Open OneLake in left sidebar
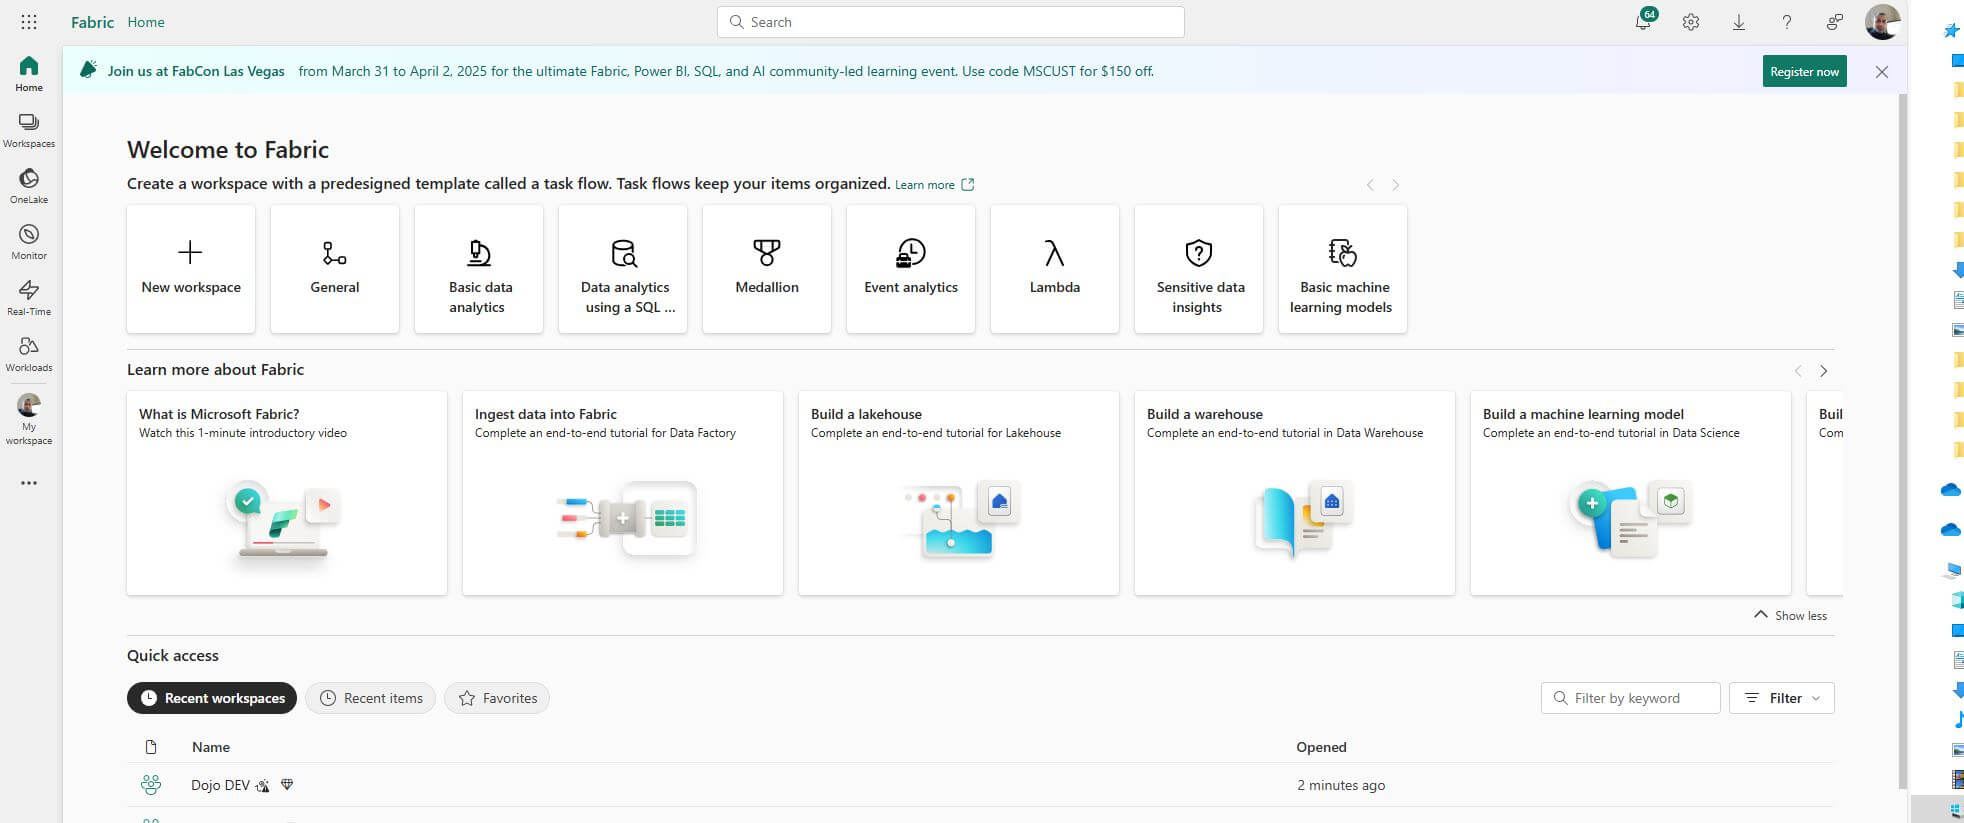Image resolution: width=1964 pixels, height=823 pixels. point(29,186)
